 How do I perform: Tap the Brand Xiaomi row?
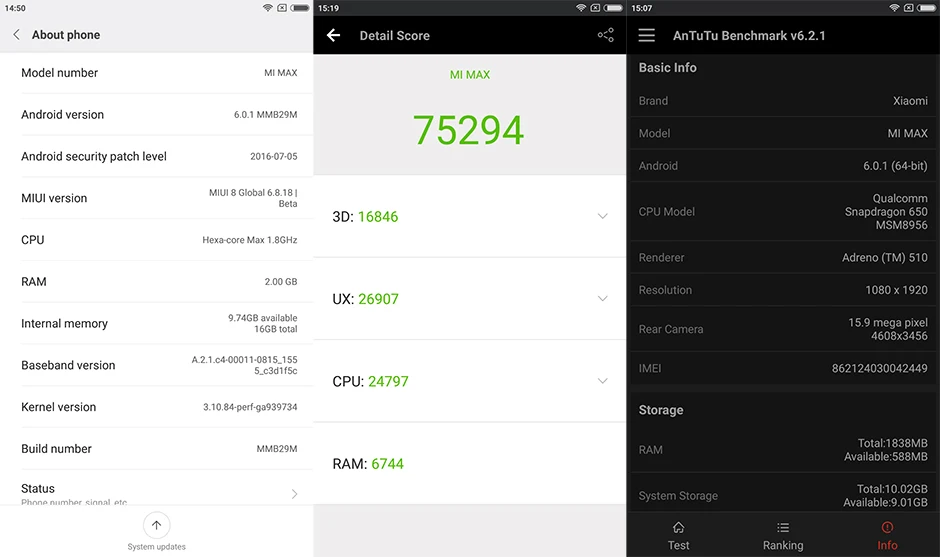(x=783, y=101)
